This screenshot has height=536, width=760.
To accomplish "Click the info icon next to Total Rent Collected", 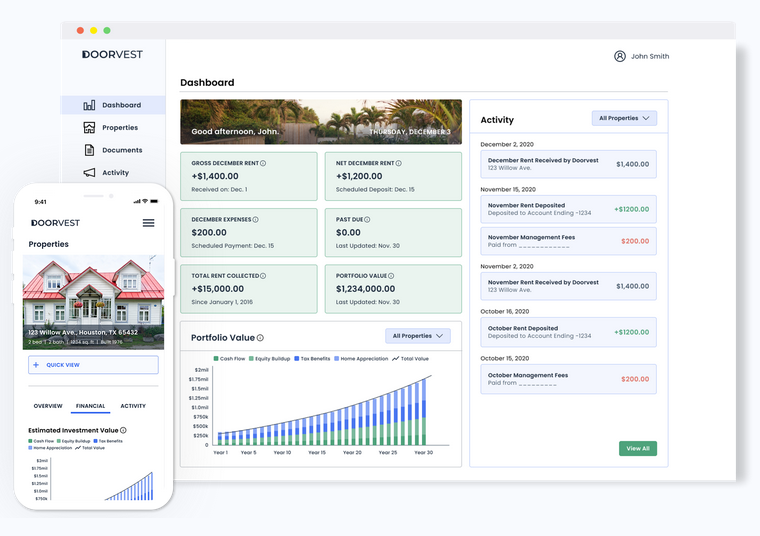I will pyautogui.click(x=263, y=276).
